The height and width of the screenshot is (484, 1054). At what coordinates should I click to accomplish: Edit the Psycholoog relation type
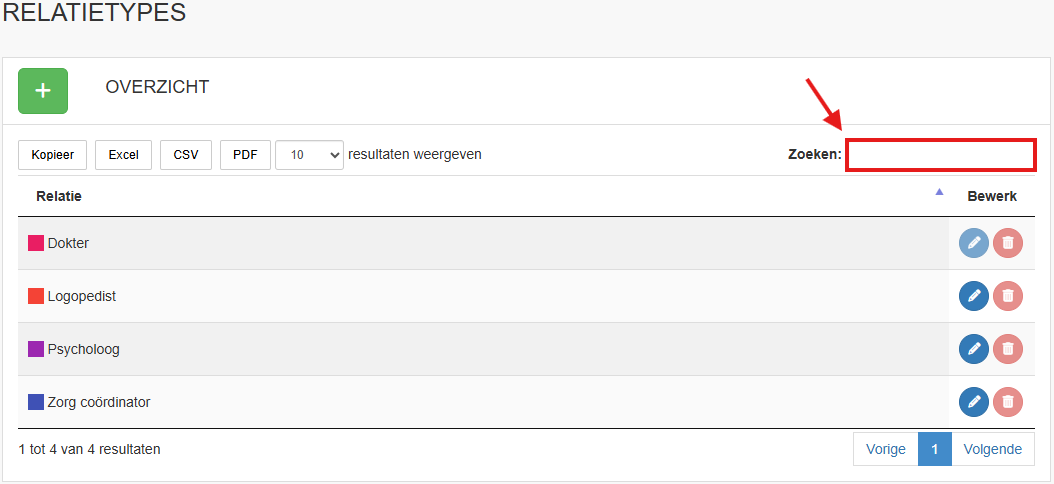point(974,349)
